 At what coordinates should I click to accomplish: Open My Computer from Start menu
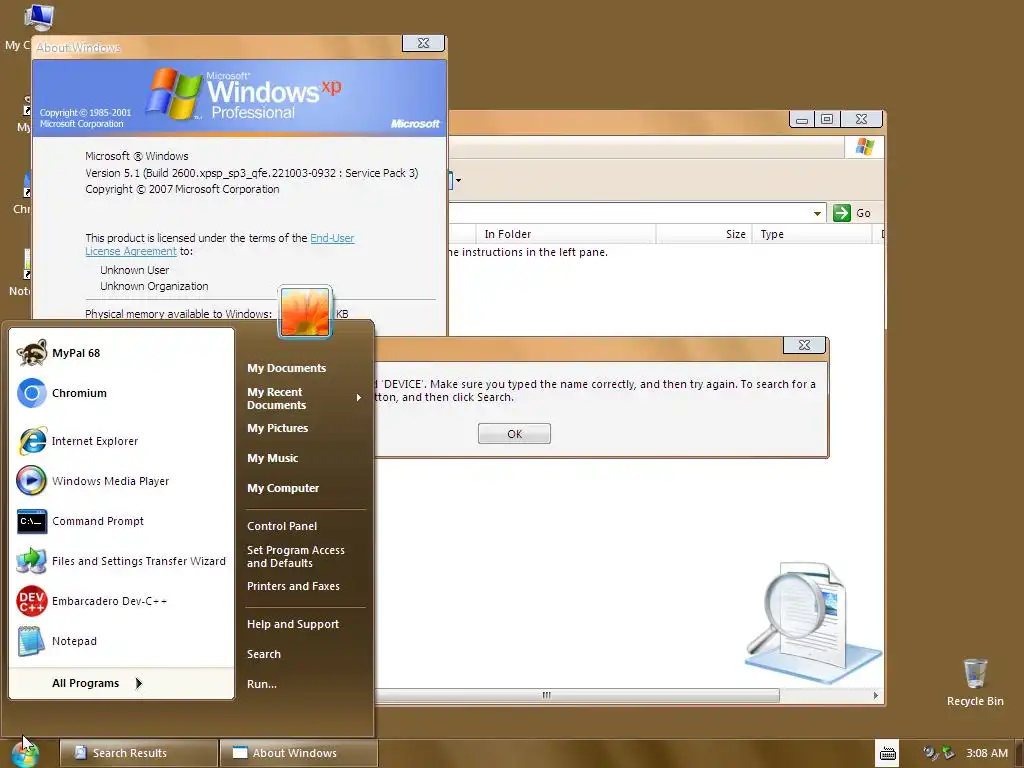[x=283, y=488]
